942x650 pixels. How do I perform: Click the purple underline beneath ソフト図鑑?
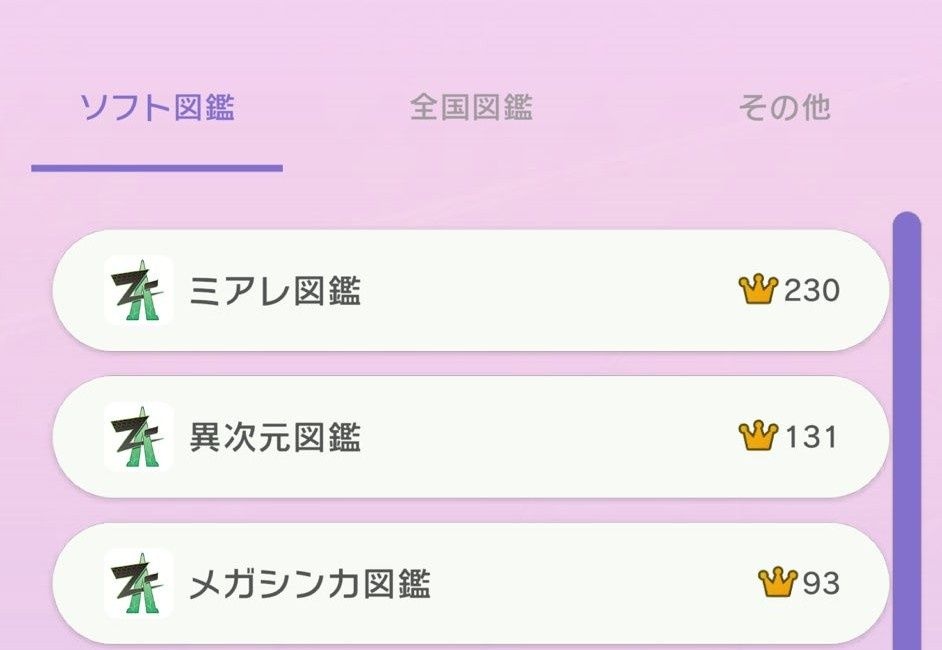point(157,168)
